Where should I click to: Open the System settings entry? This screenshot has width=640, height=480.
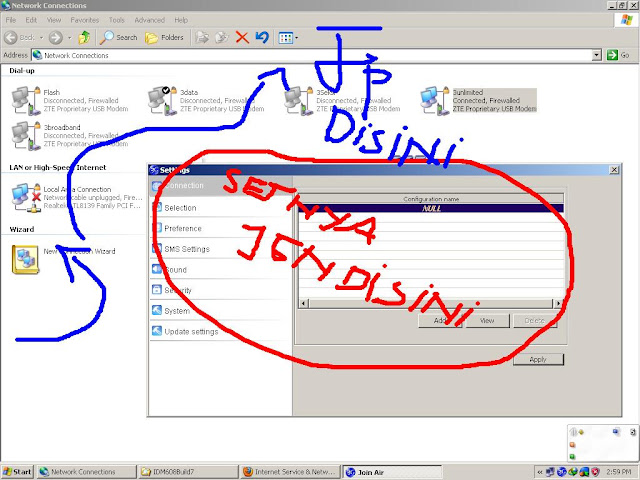tap(177, 311)
